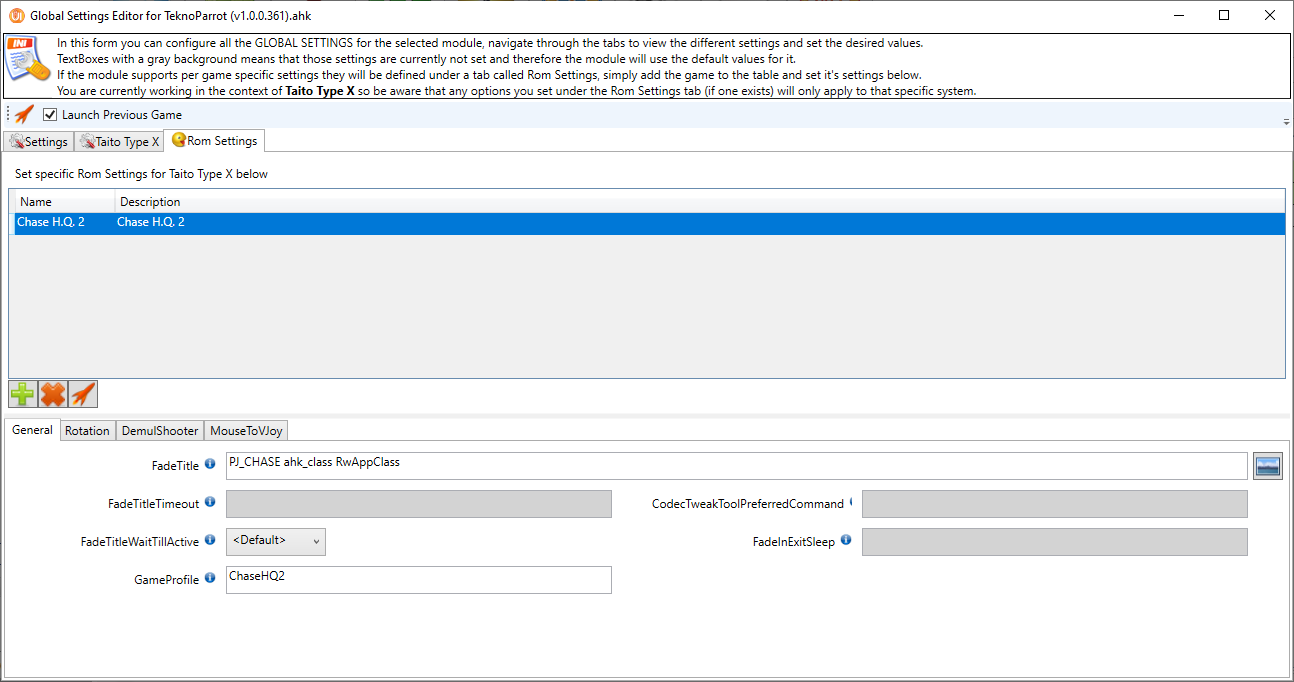Show info for FadeTitleWaitTillActive
The height and width of the screenshot is (682, 1294).
pos(210,540)
